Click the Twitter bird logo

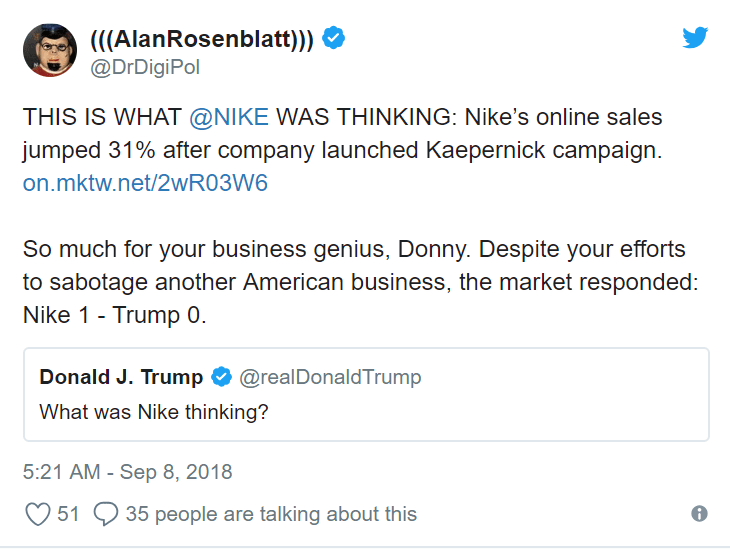click(x=696, y=37)
